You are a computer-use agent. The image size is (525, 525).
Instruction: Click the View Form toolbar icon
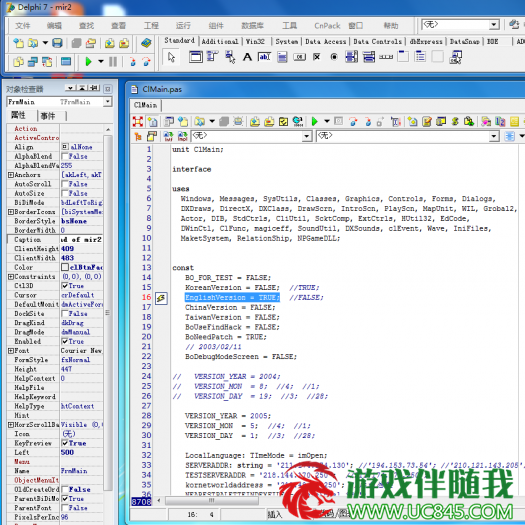(x=32, y=62)
